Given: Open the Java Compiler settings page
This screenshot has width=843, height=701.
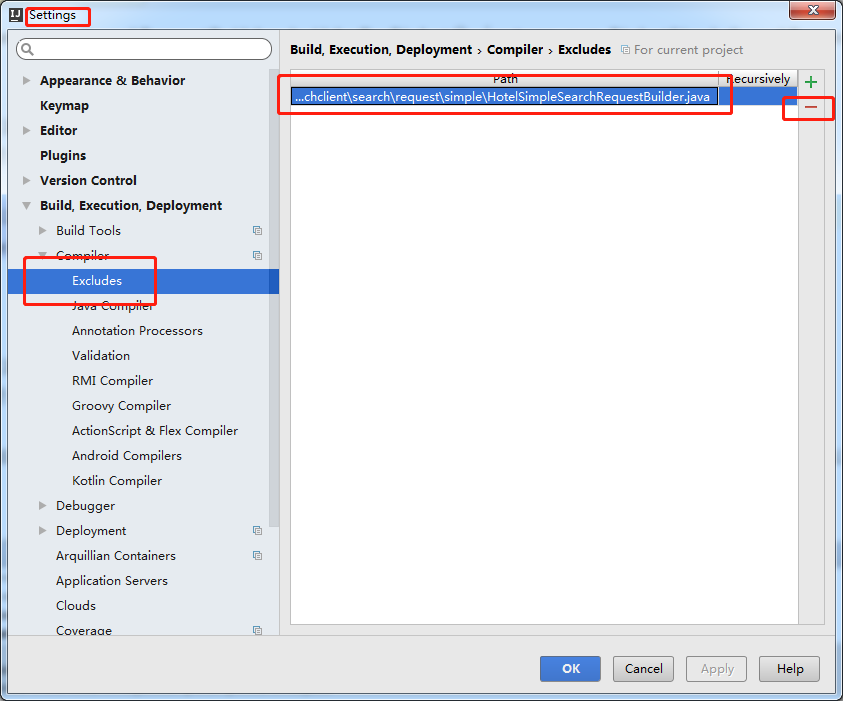Looking at the screenshot, I should click(x=113, y=305).
